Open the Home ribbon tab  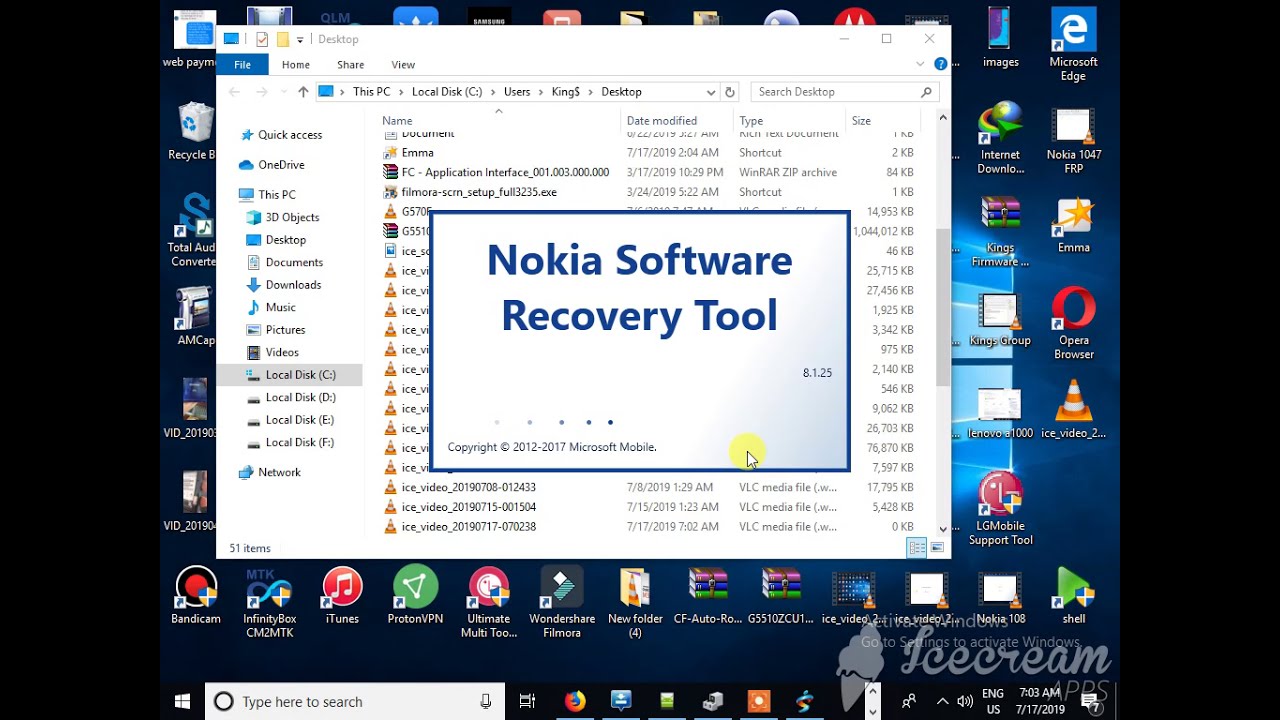point(296,65)
